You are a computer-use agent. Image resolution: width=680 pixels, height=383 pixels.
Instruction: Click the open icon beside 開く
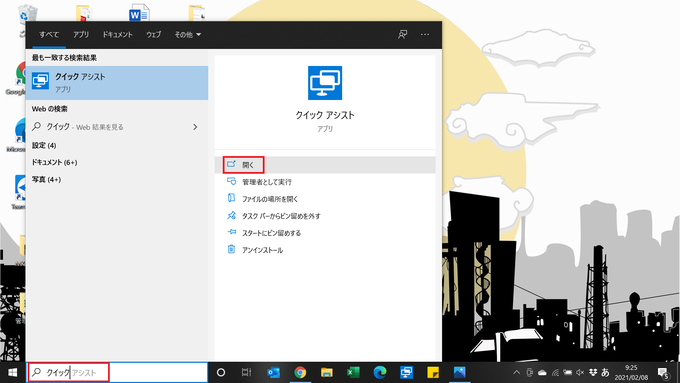232,164
